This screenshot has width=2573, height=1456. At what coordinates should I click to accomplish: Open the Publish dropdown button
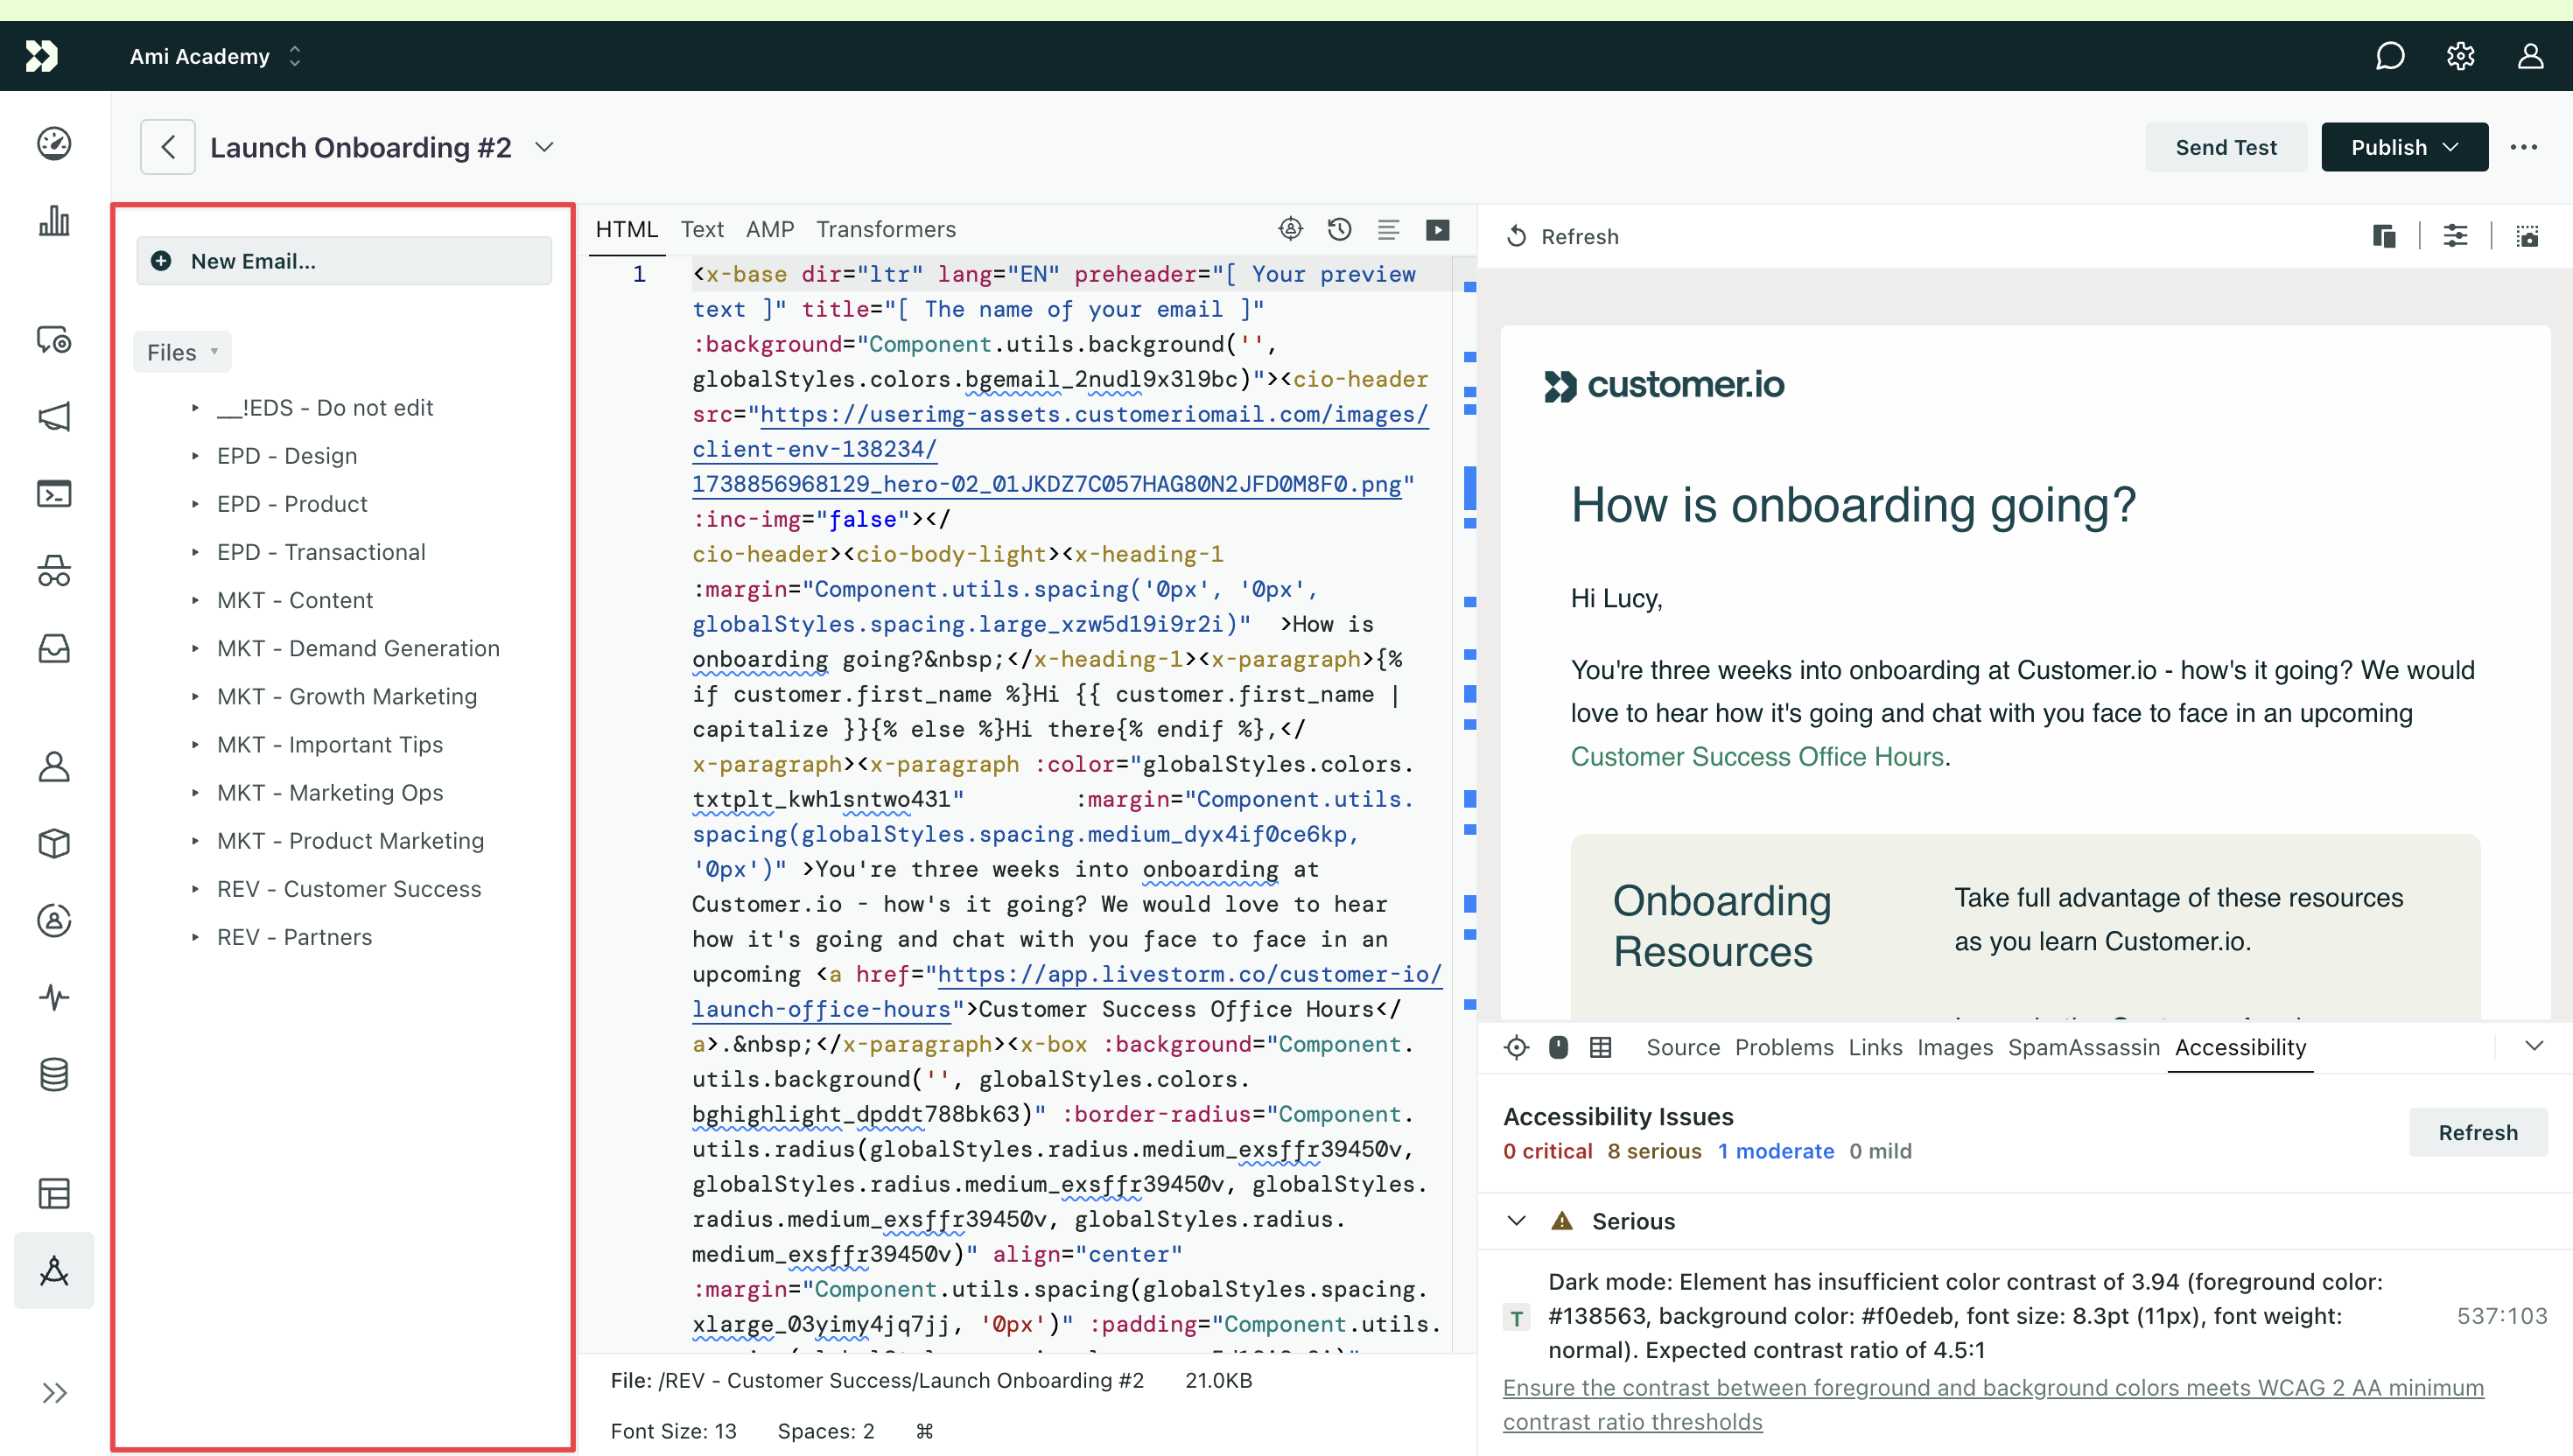[2403, 147]
